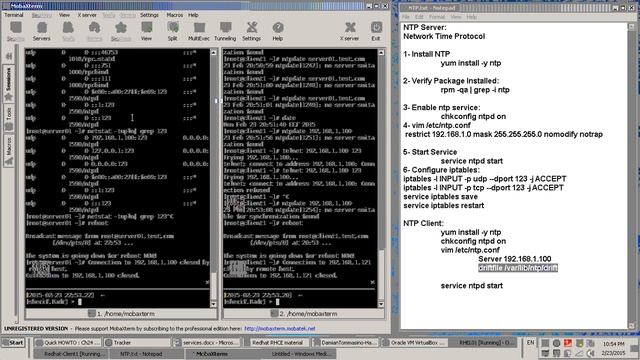The width and height of the screenshot is (640, 360).
Task: Click 'rpm -qa | grep -i ntp' line
Action: pos(475,90)
